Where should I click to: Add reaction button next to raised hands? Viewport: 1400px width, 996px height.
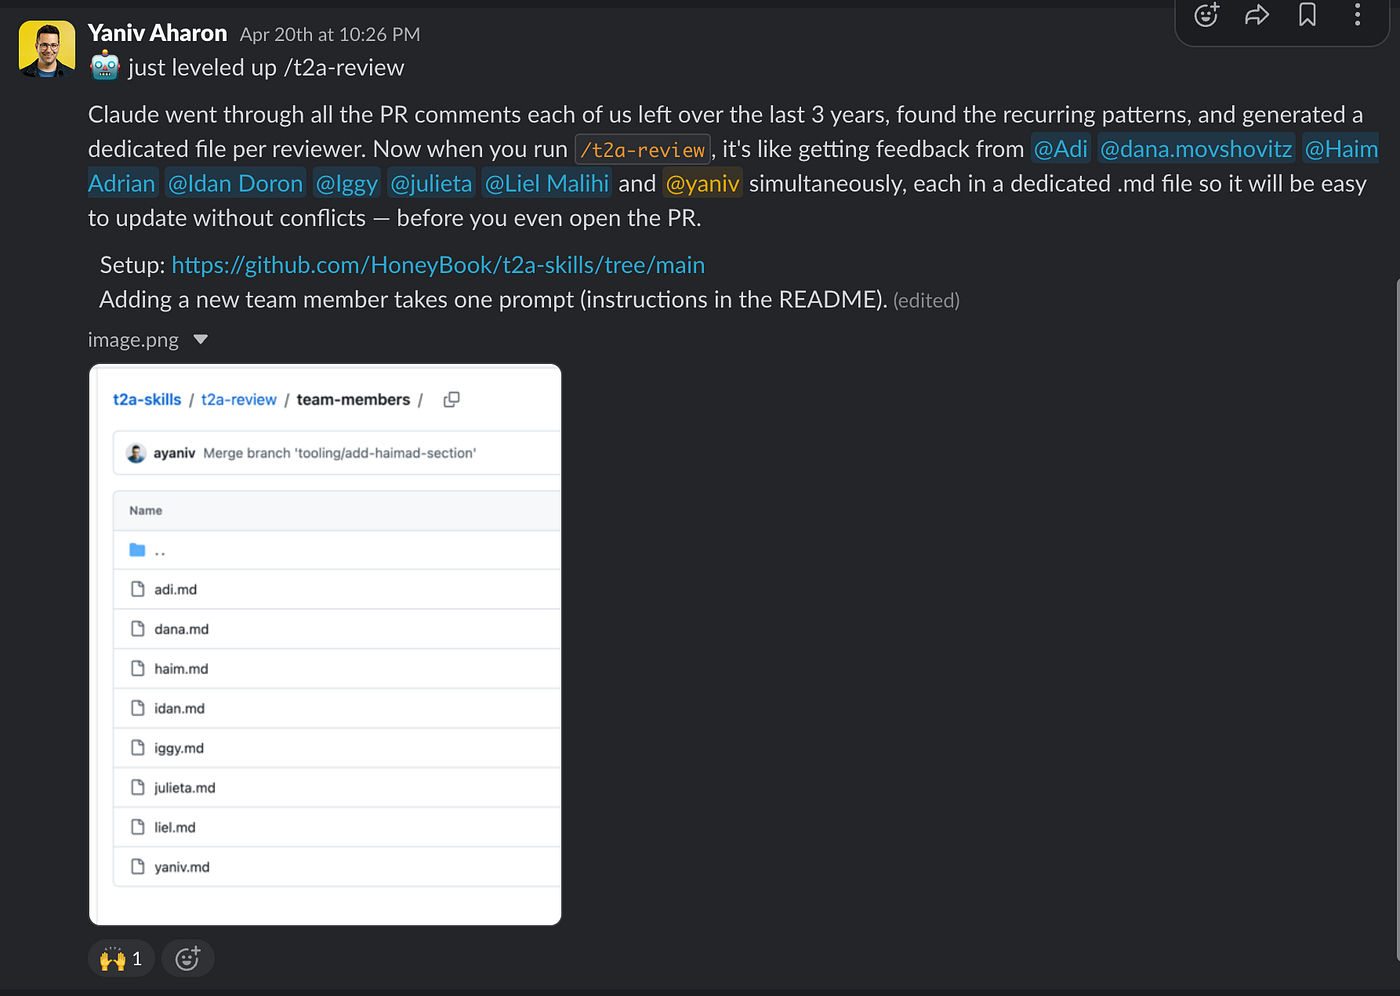[187, 959]
